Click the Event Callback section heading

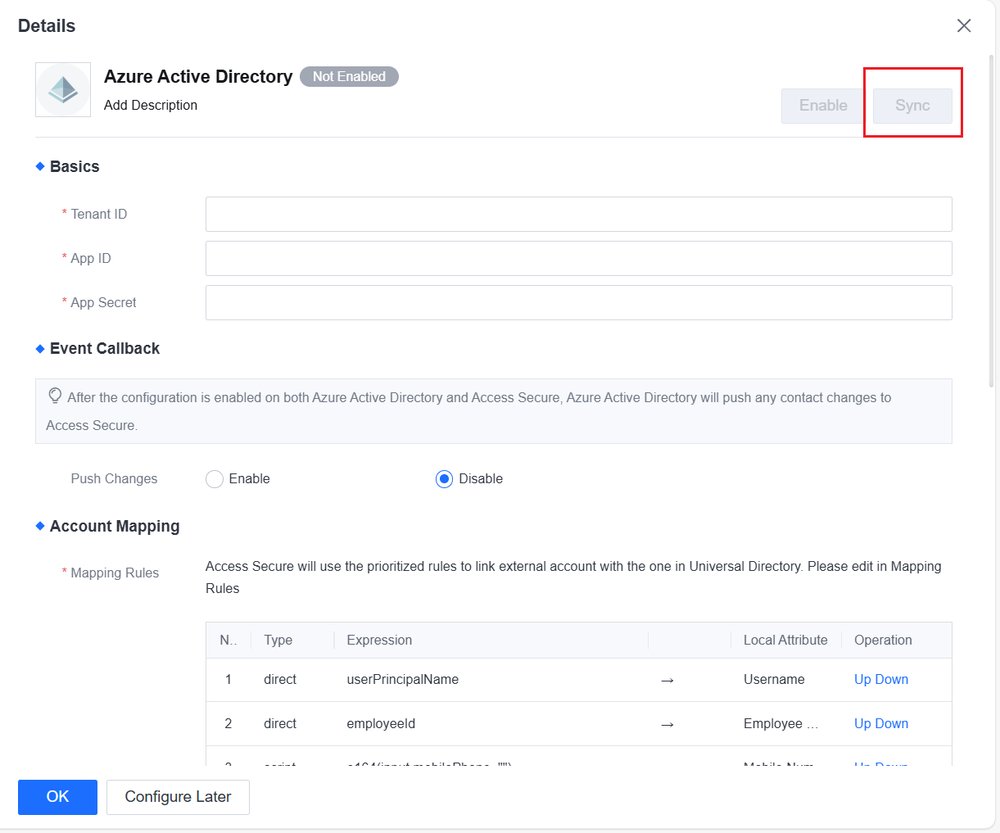(105, 348)
